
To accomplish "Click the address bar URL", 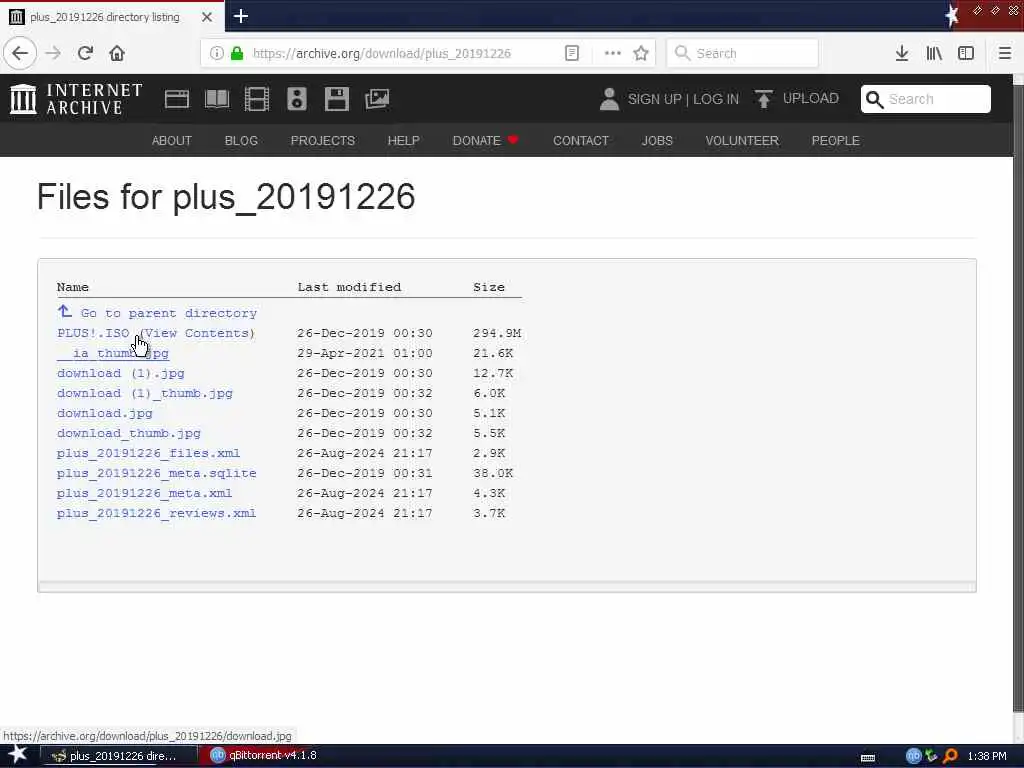I will click(381, 54).
